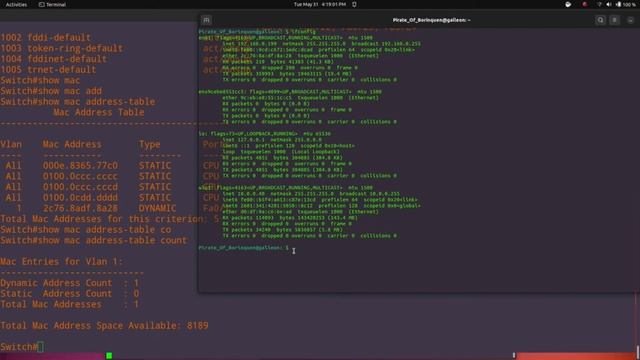Click 'Total Mac Addresses for this criterion' line
This screenshot has height=360, width=640.
(x=110, y=219)
